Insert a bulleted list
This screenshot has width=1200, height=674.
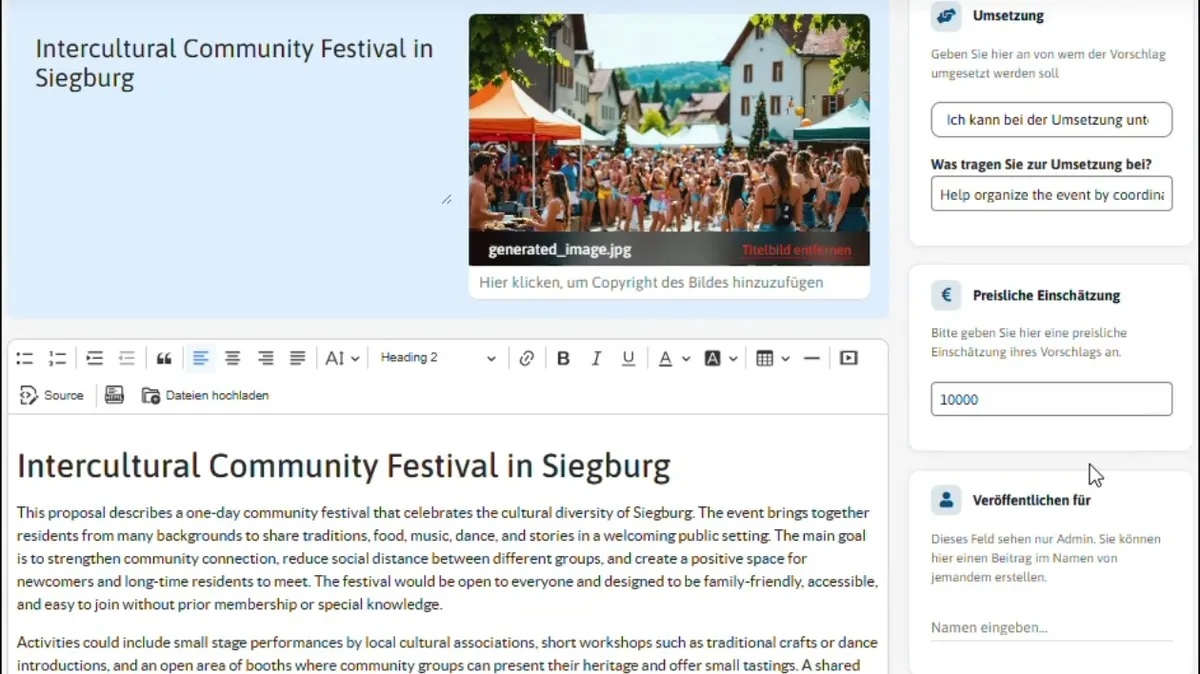[x=25, y=358]
